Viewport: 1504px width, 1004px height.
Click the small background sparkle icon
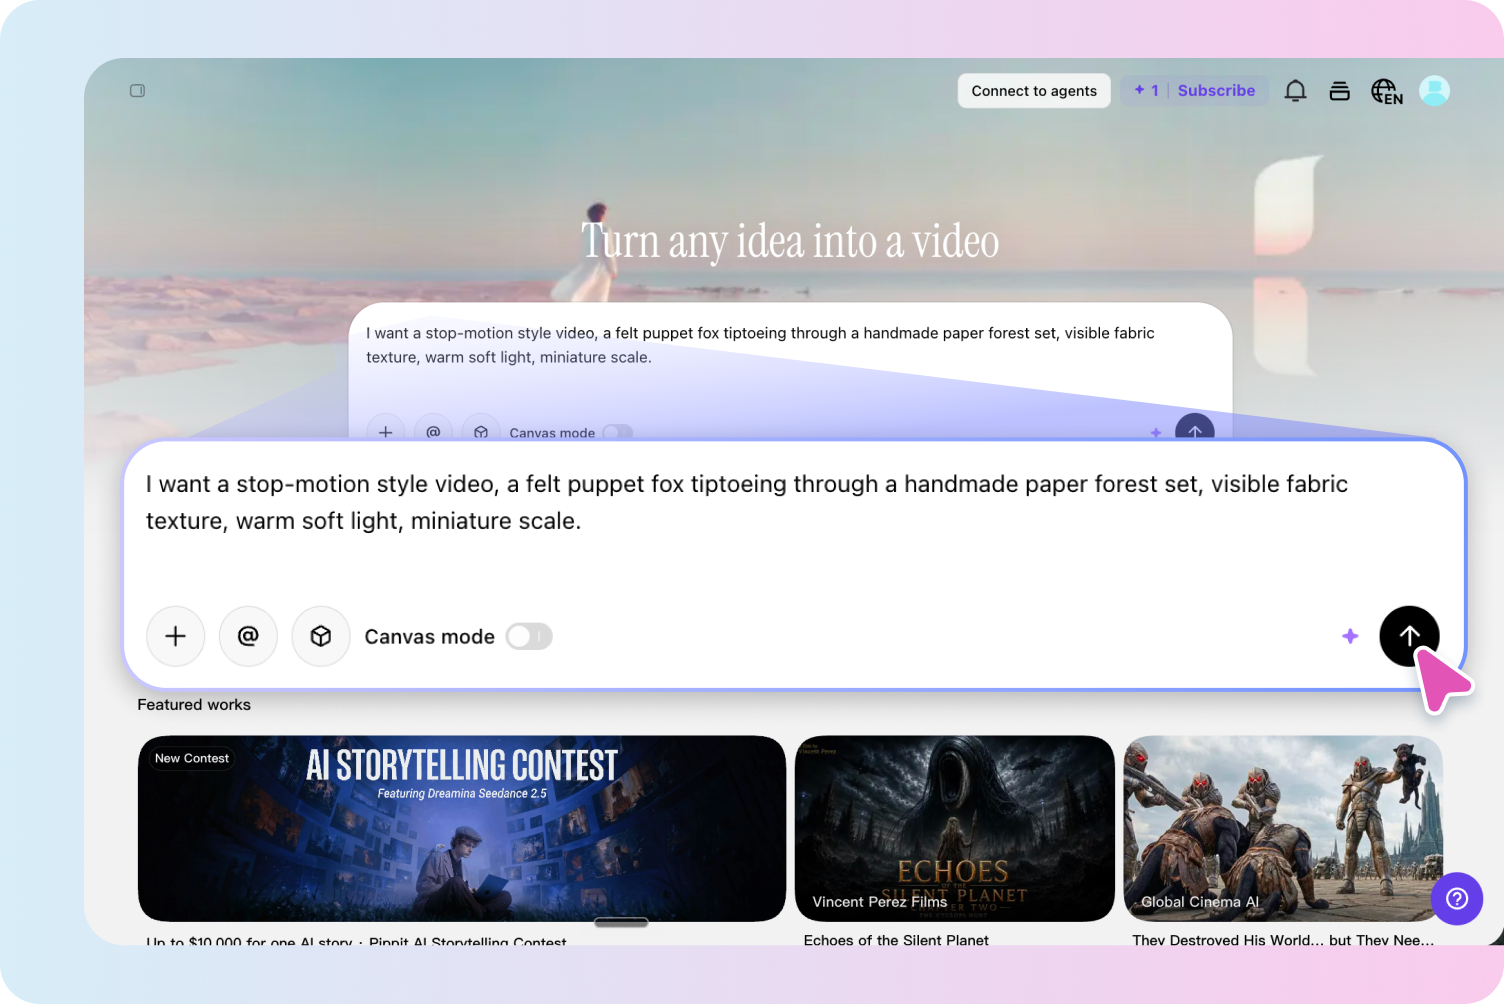click(1156, 433)
